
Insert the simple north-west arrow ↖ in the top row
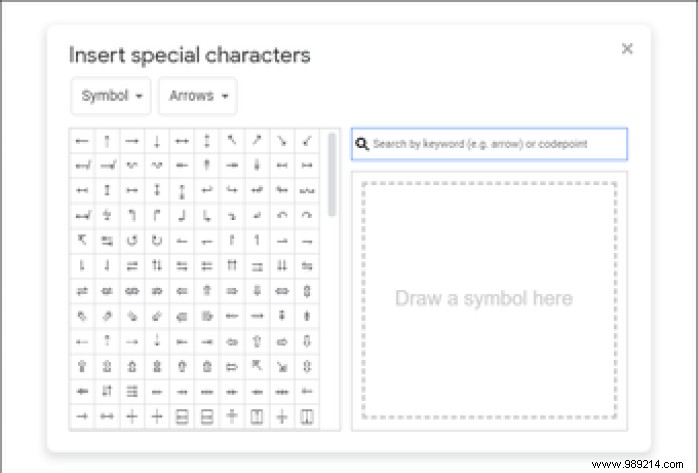(x=231, y=141)
